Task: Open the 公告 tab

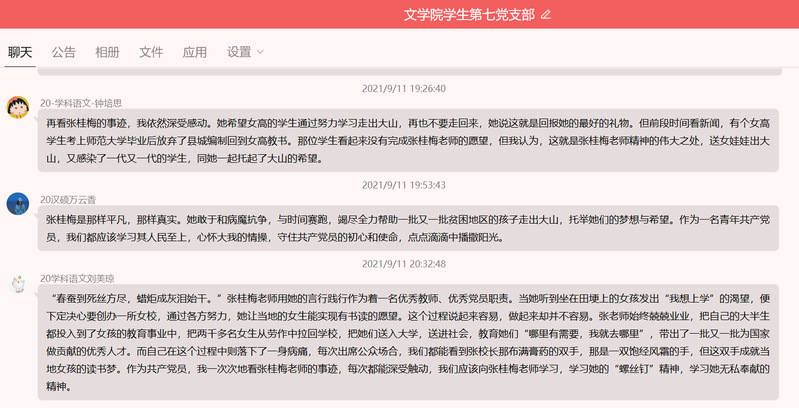Action: tap(64, 52)
